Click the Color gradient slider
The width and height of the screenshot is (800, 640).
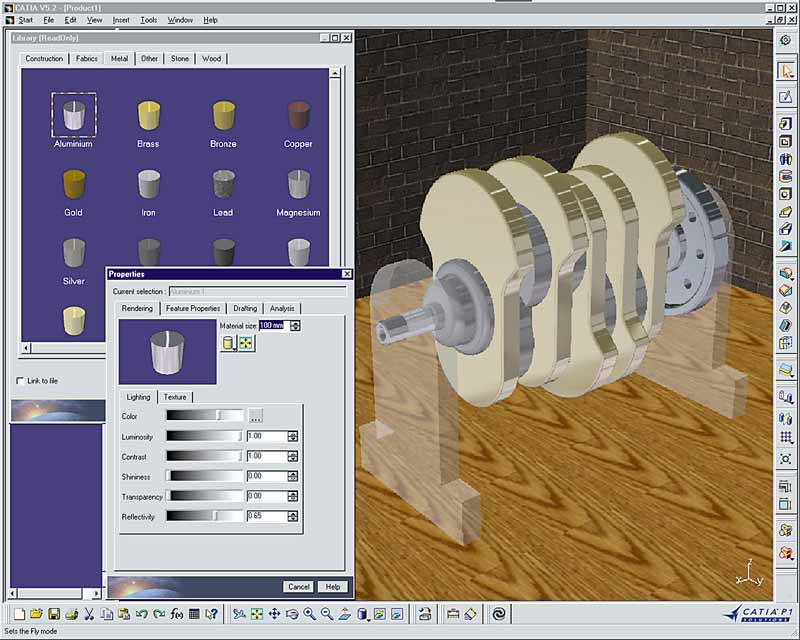click(205, 415)
